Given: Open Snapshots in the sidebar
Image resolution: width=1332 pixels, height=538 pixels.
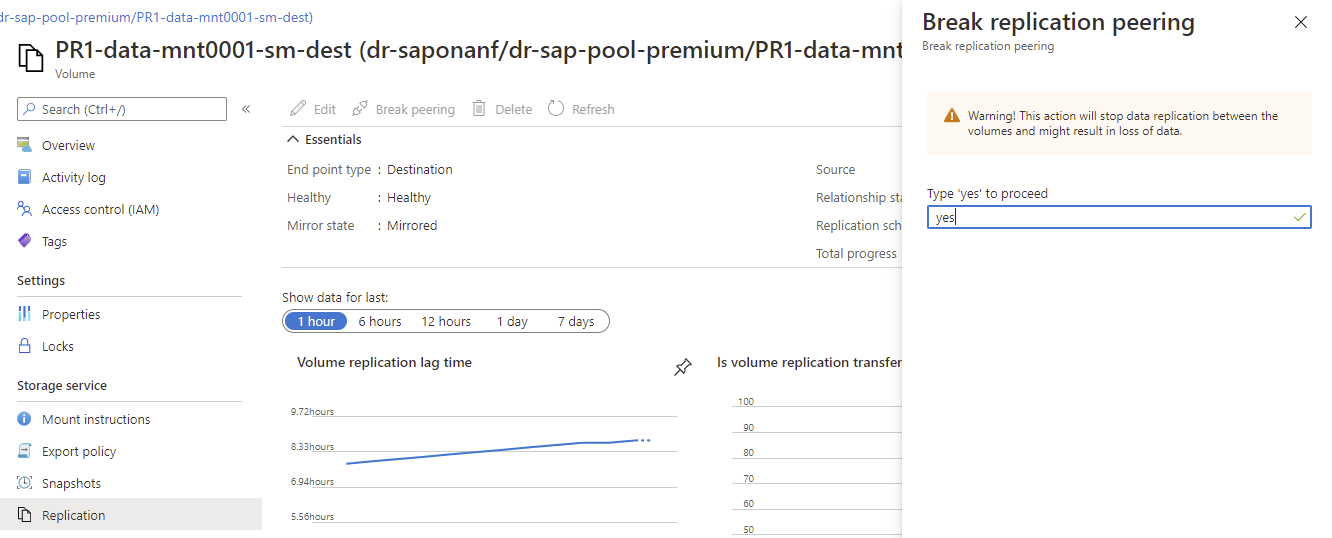Looking at the screenshot, I should pyautogui.click(x=71, y=483).
